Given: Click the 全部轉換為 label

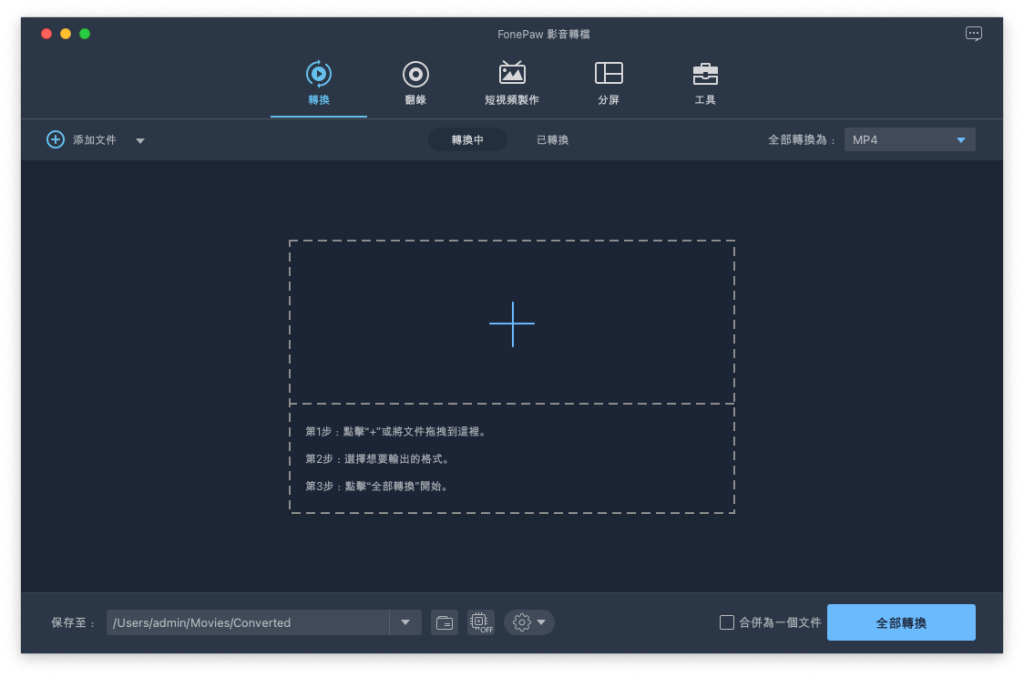Looking at the screenshot, I should [x=801, y=140].
